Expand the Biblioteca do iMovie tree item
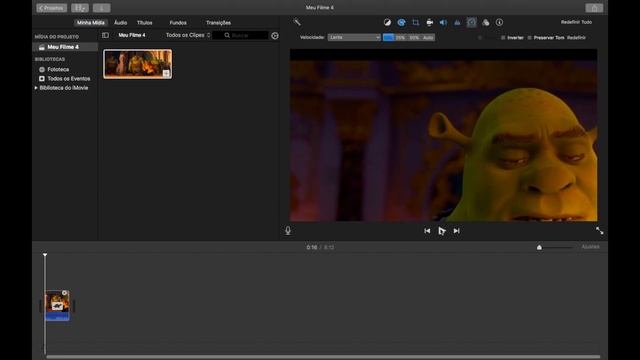Viewport: 640px width, 360px height. [36, 88]
